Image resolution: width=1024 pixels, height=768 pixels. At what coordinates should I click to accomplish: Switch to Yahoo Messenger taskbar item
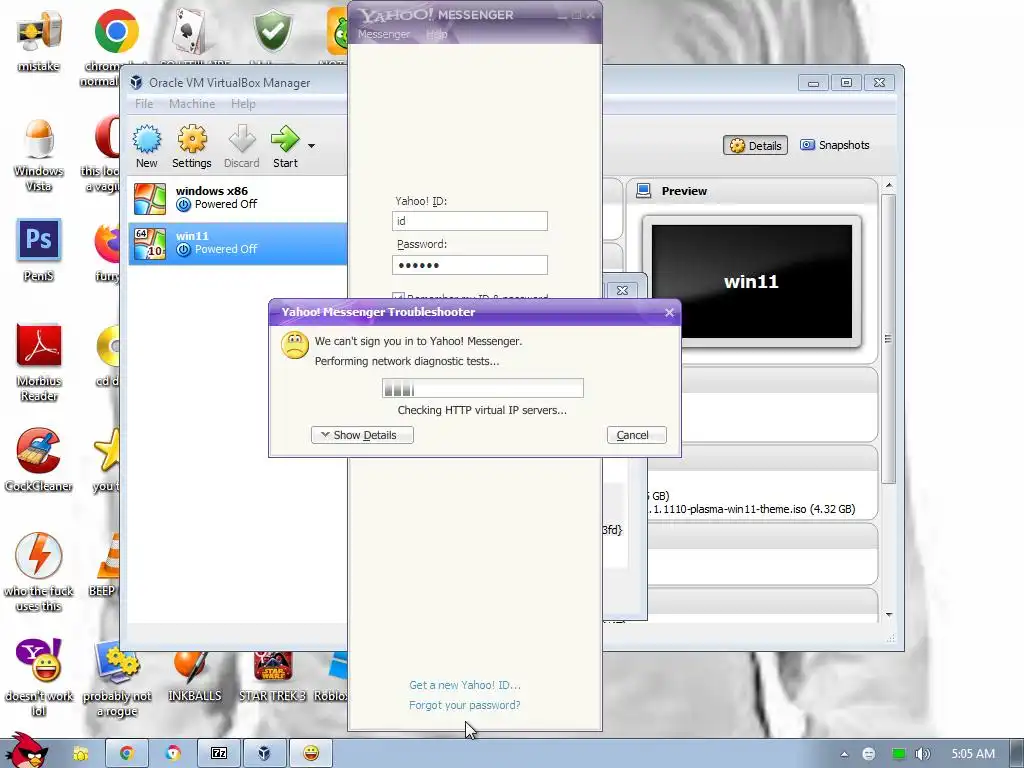coord(311,753)
